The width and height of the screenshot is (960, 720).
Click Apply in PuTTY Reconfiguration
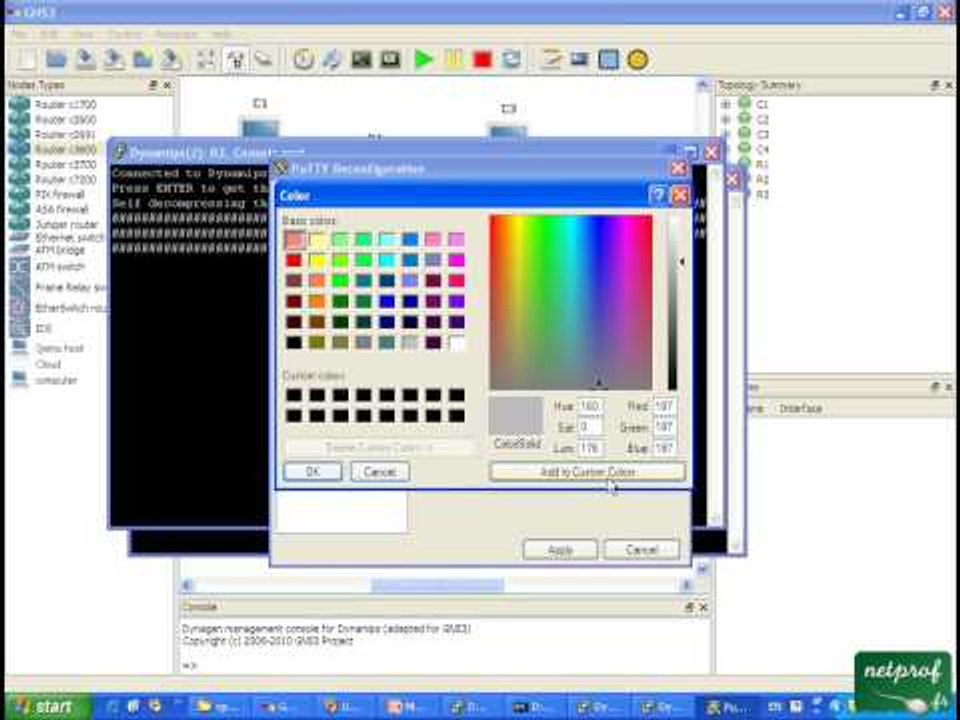click(x=560, y=550)
